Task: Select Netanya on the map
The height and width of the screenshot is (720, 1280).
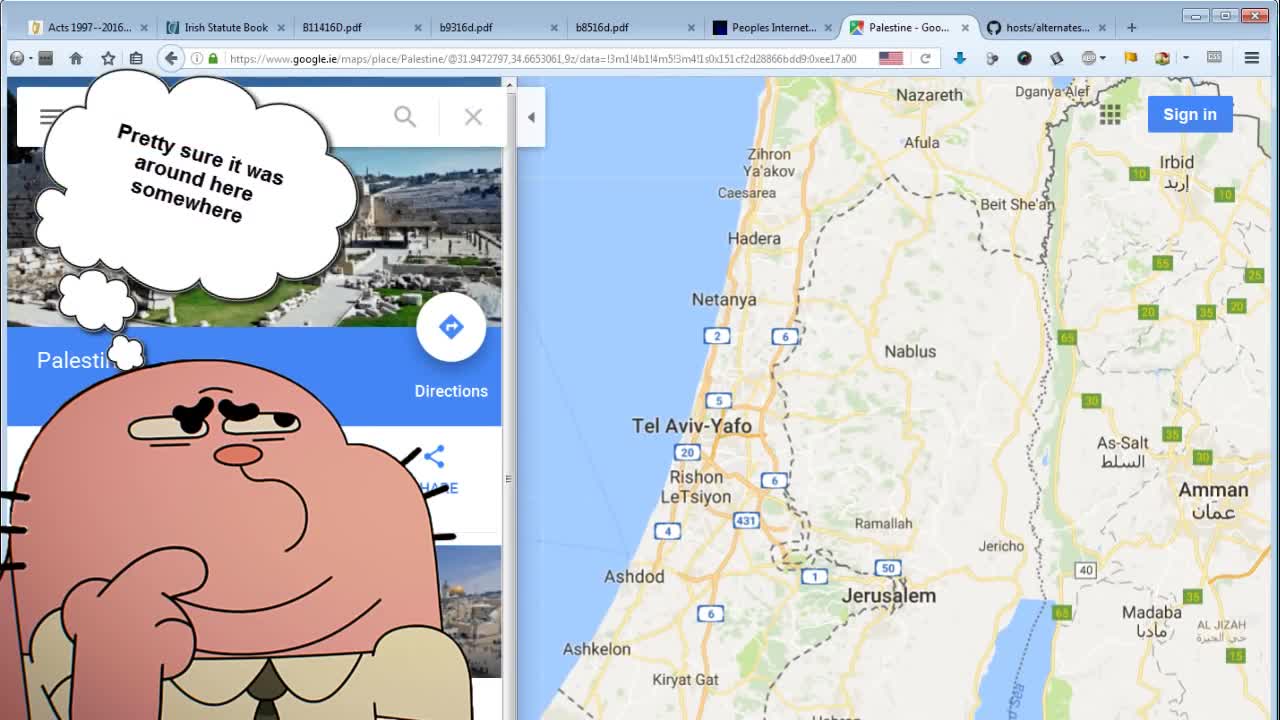Action: point(724,299)
